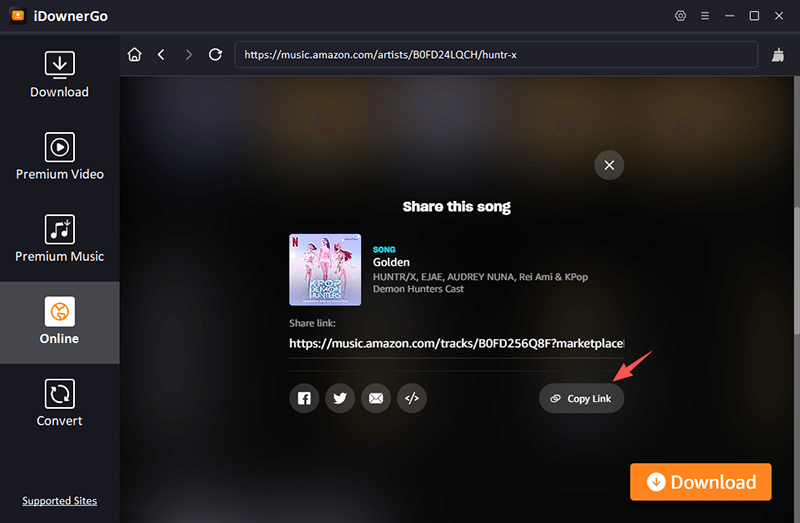Share the song on Facebook
The width and height of the screenshot is (800, 523).
(x=304, y=398)
